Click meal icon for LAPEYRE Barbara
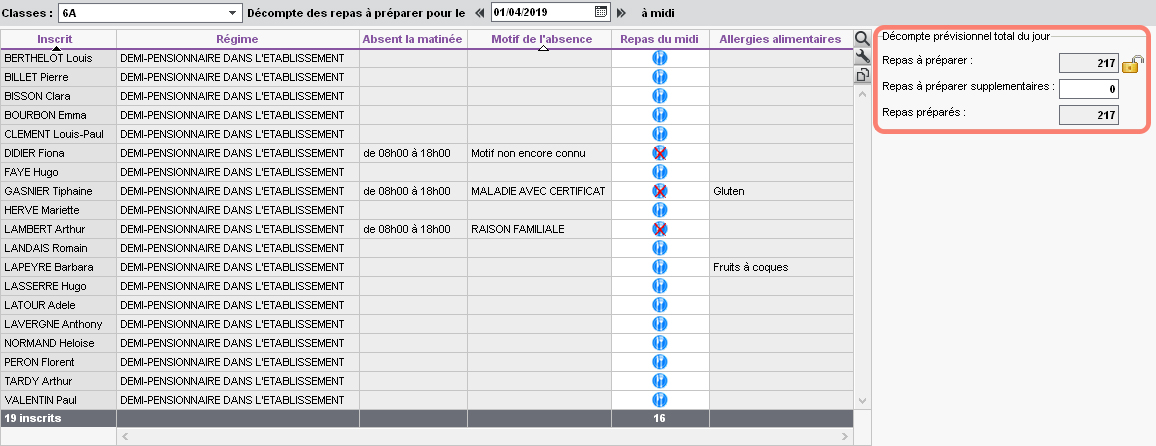 (660, 267)
